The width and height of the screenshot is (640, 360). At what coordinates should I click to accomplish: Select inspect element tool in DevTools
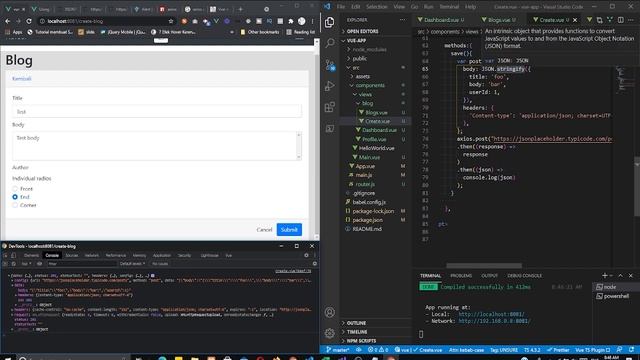point(5,255)
